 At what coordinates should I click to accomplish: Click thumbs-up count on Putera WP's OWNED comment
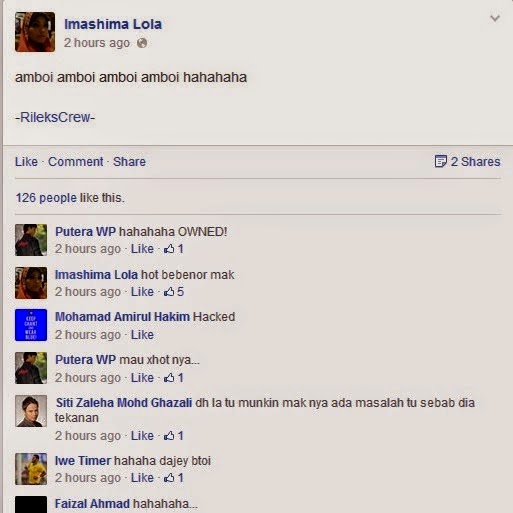[x=173, y=249]
